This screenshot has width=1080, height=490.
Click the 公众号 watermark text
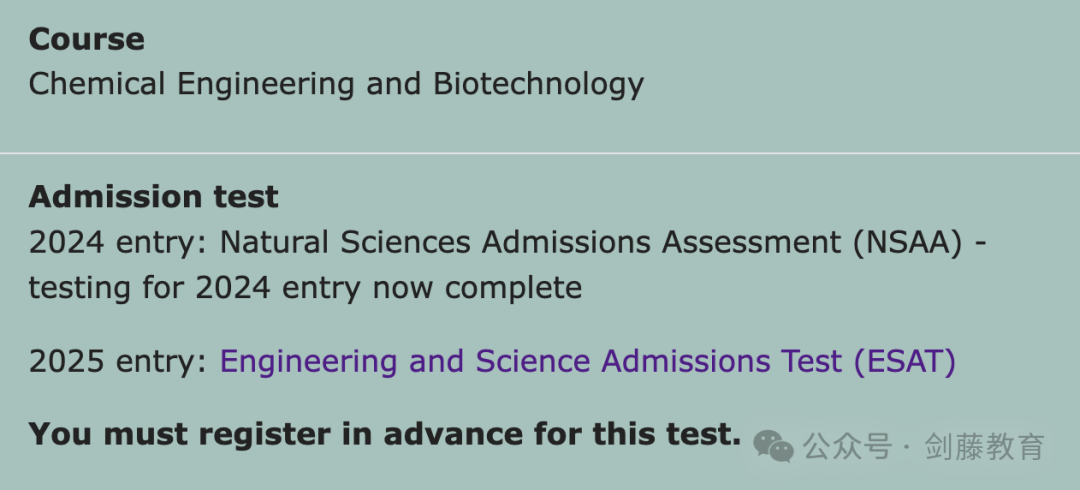(x=848, y=447)
